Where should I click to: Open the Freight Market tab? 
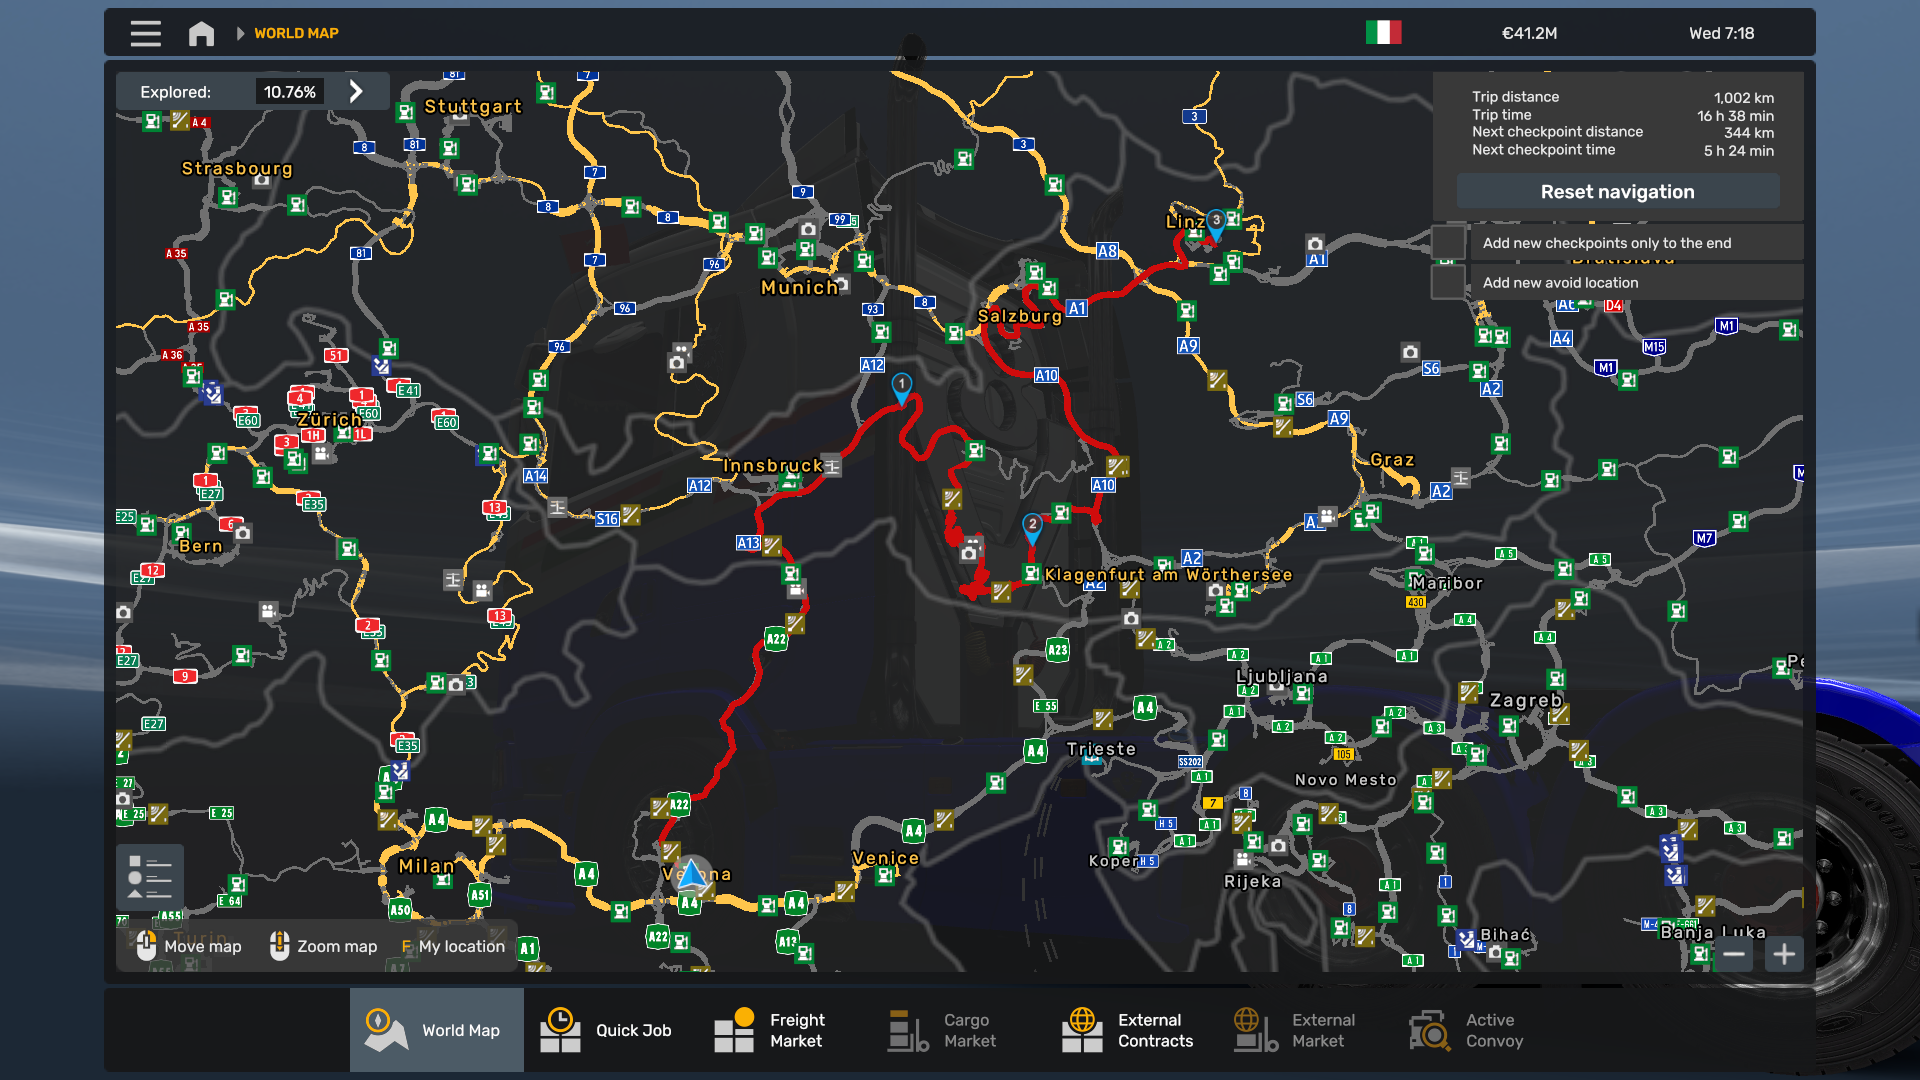coord(770,1030)
